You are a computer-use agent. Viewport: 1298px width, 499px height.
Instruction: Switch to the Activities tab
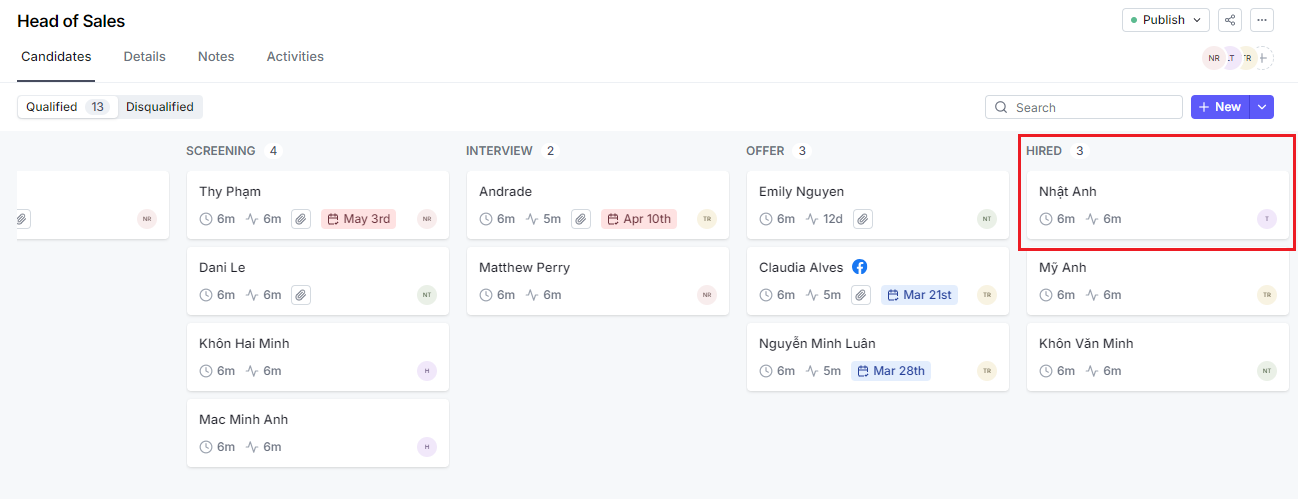click(295, 57)
